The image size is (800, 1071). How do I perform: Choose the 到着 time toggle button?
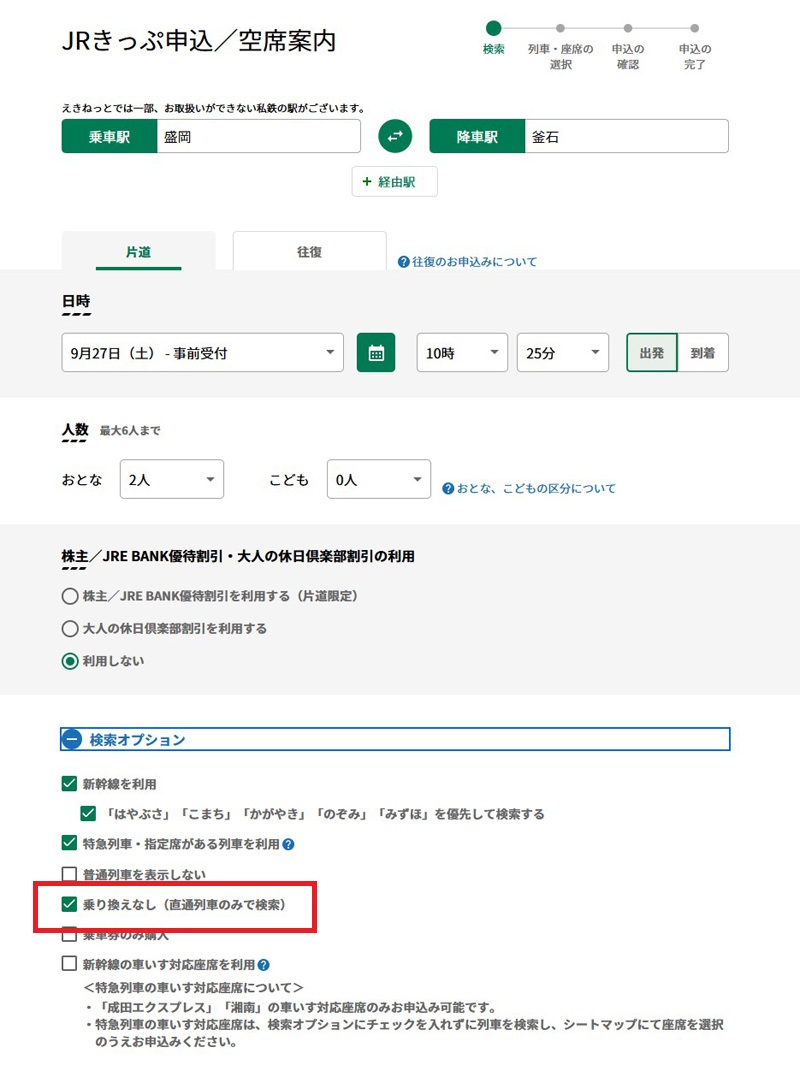pos(703,353)
